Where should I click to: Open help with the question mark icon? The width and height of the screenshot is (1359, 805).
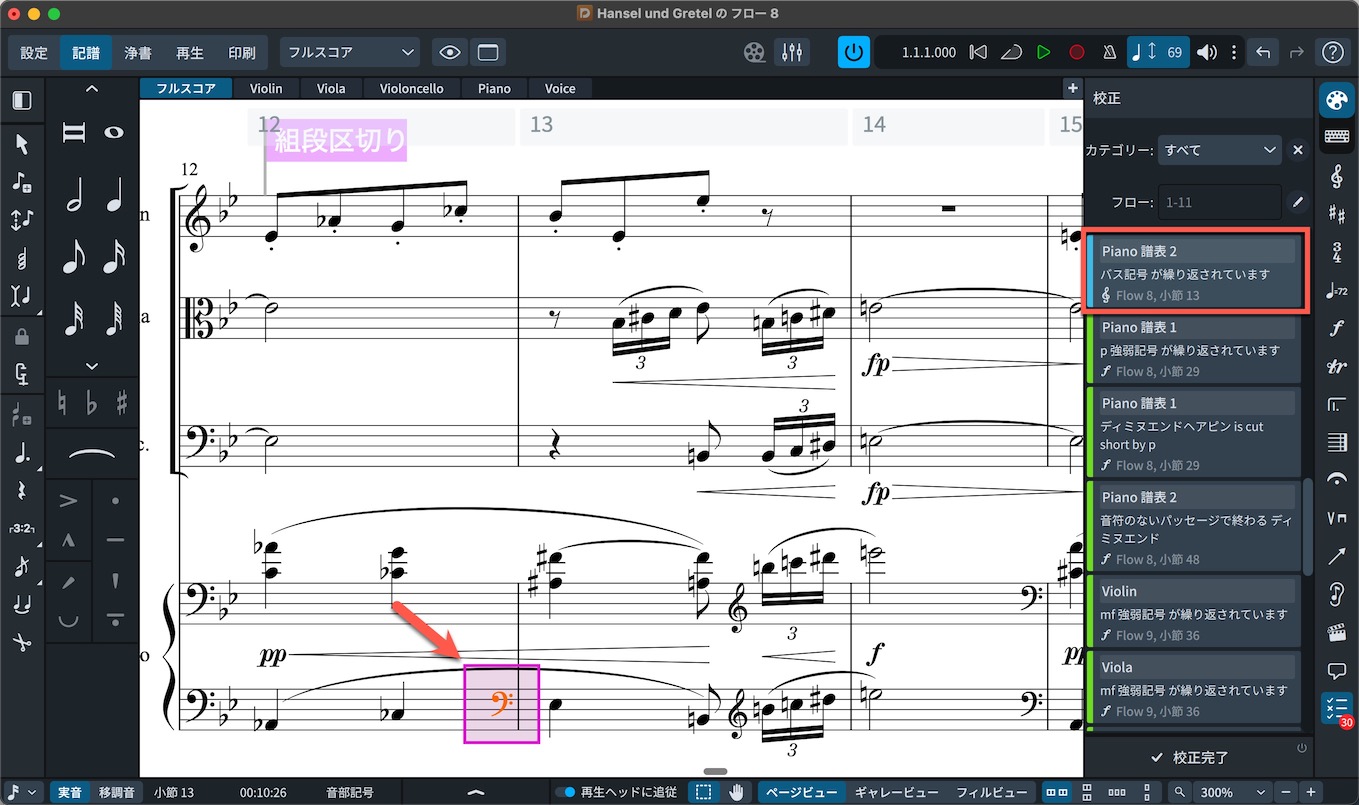1332,52
